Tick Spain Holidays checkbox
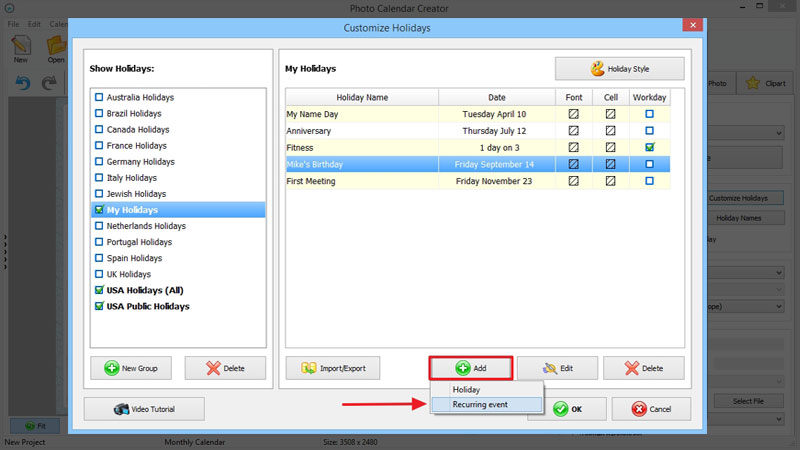This screenshot has height=450, width=800. point(99,258)
